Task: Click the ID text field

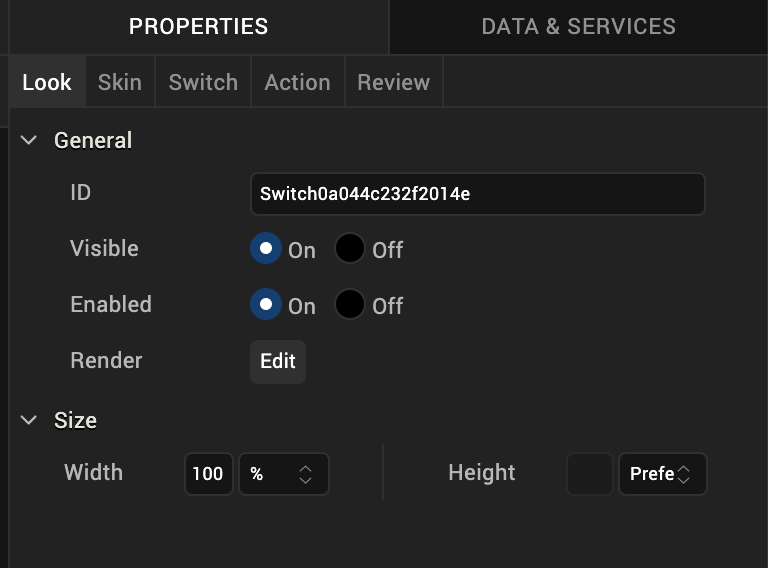Action: tap(477, 194)
